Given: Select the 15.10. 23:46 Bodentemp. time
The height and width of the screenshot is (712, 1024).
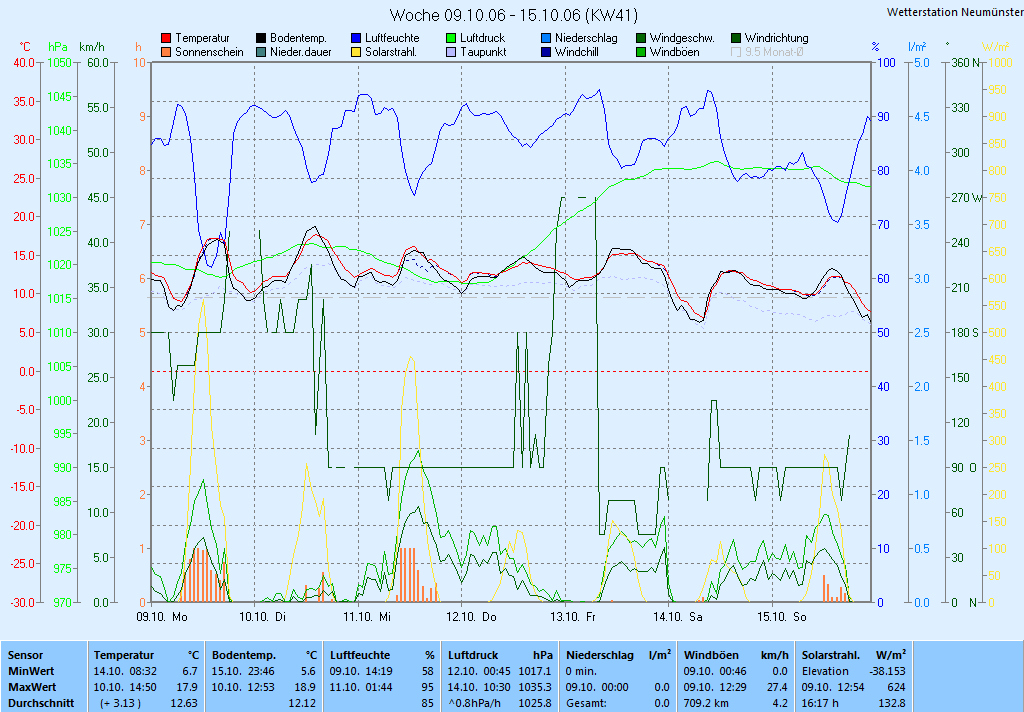Looking at the screenshot, I should coord(243,672).
